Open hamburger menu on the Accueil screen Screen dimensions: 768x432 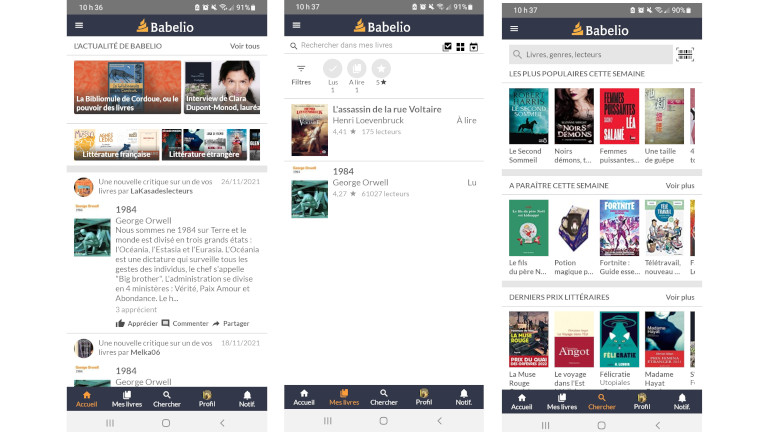click(79, 25)
